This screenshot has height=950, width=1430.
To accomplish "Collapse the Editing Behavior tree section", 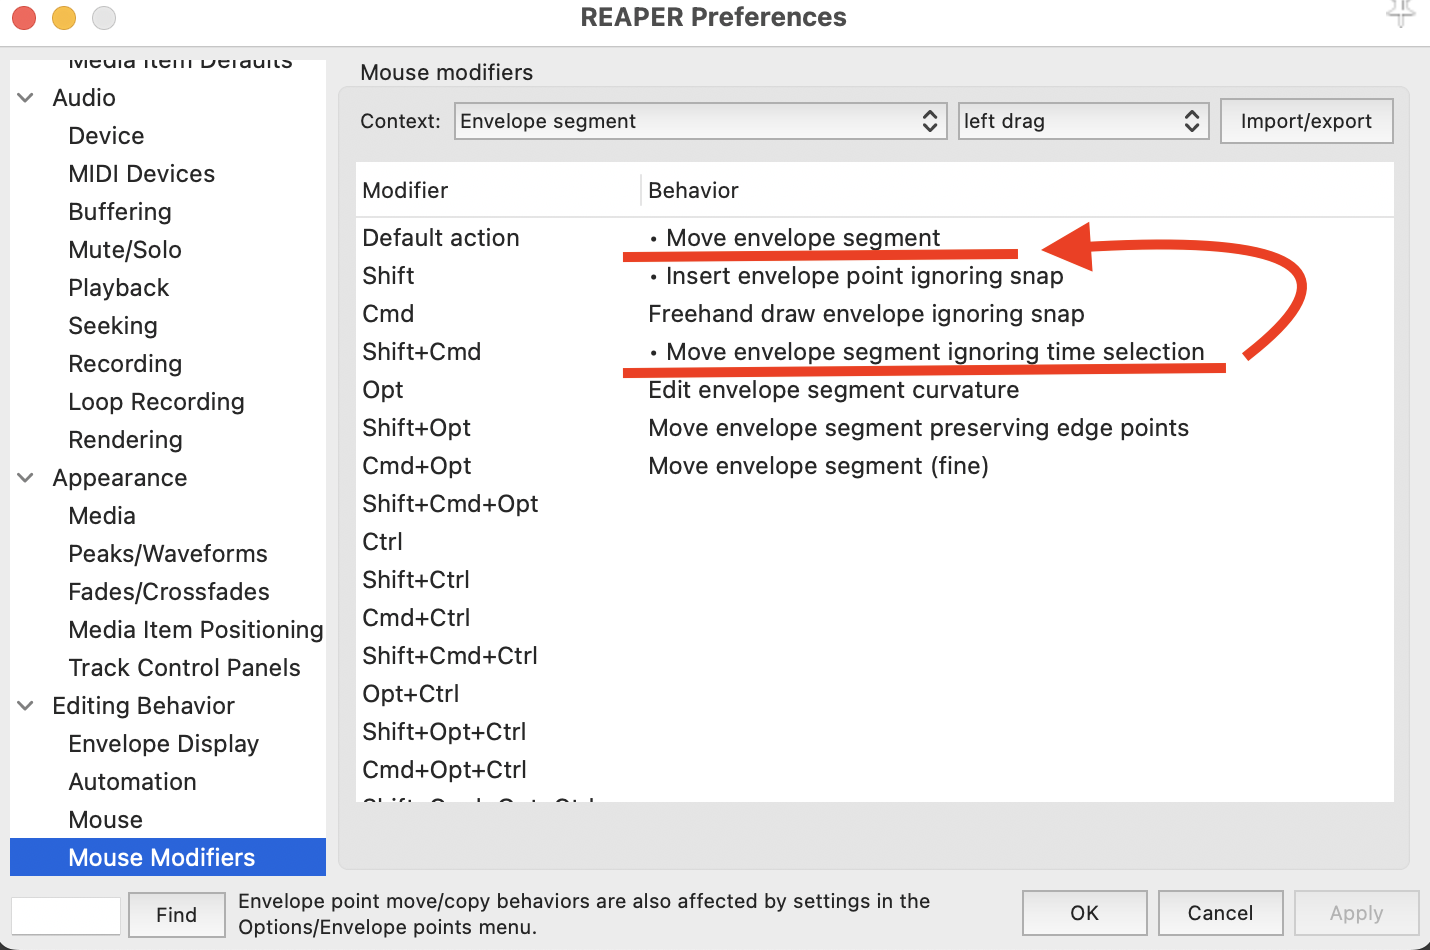I will [26, 706].
